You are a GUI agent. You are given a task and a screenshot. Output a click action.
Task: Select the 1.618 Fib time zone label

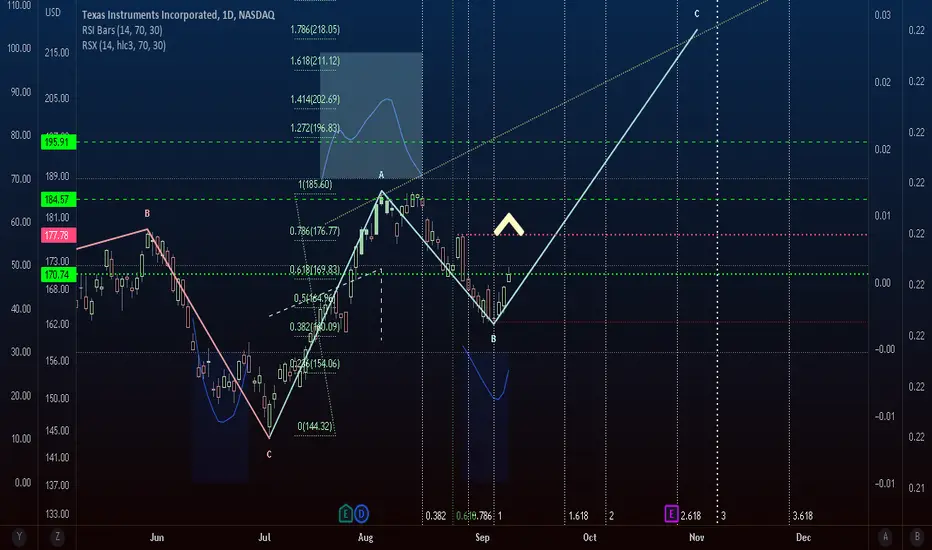(578, 516)
